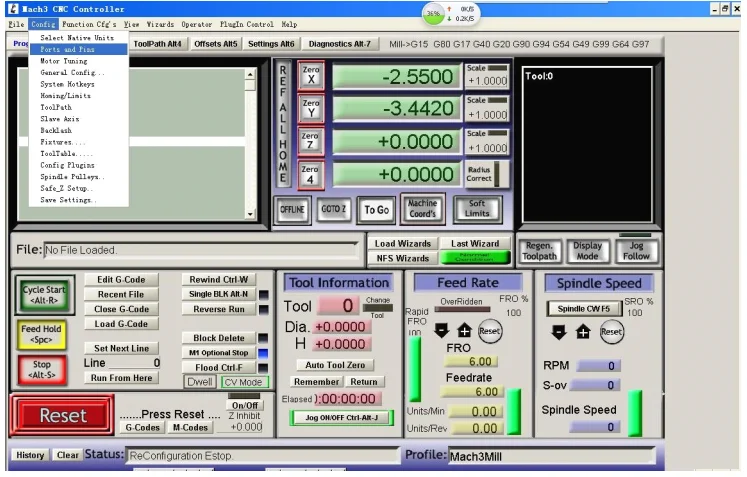This screenshot has height=477, width=747.
Task: Click Edit G-Code button
Action: point(121,280)
